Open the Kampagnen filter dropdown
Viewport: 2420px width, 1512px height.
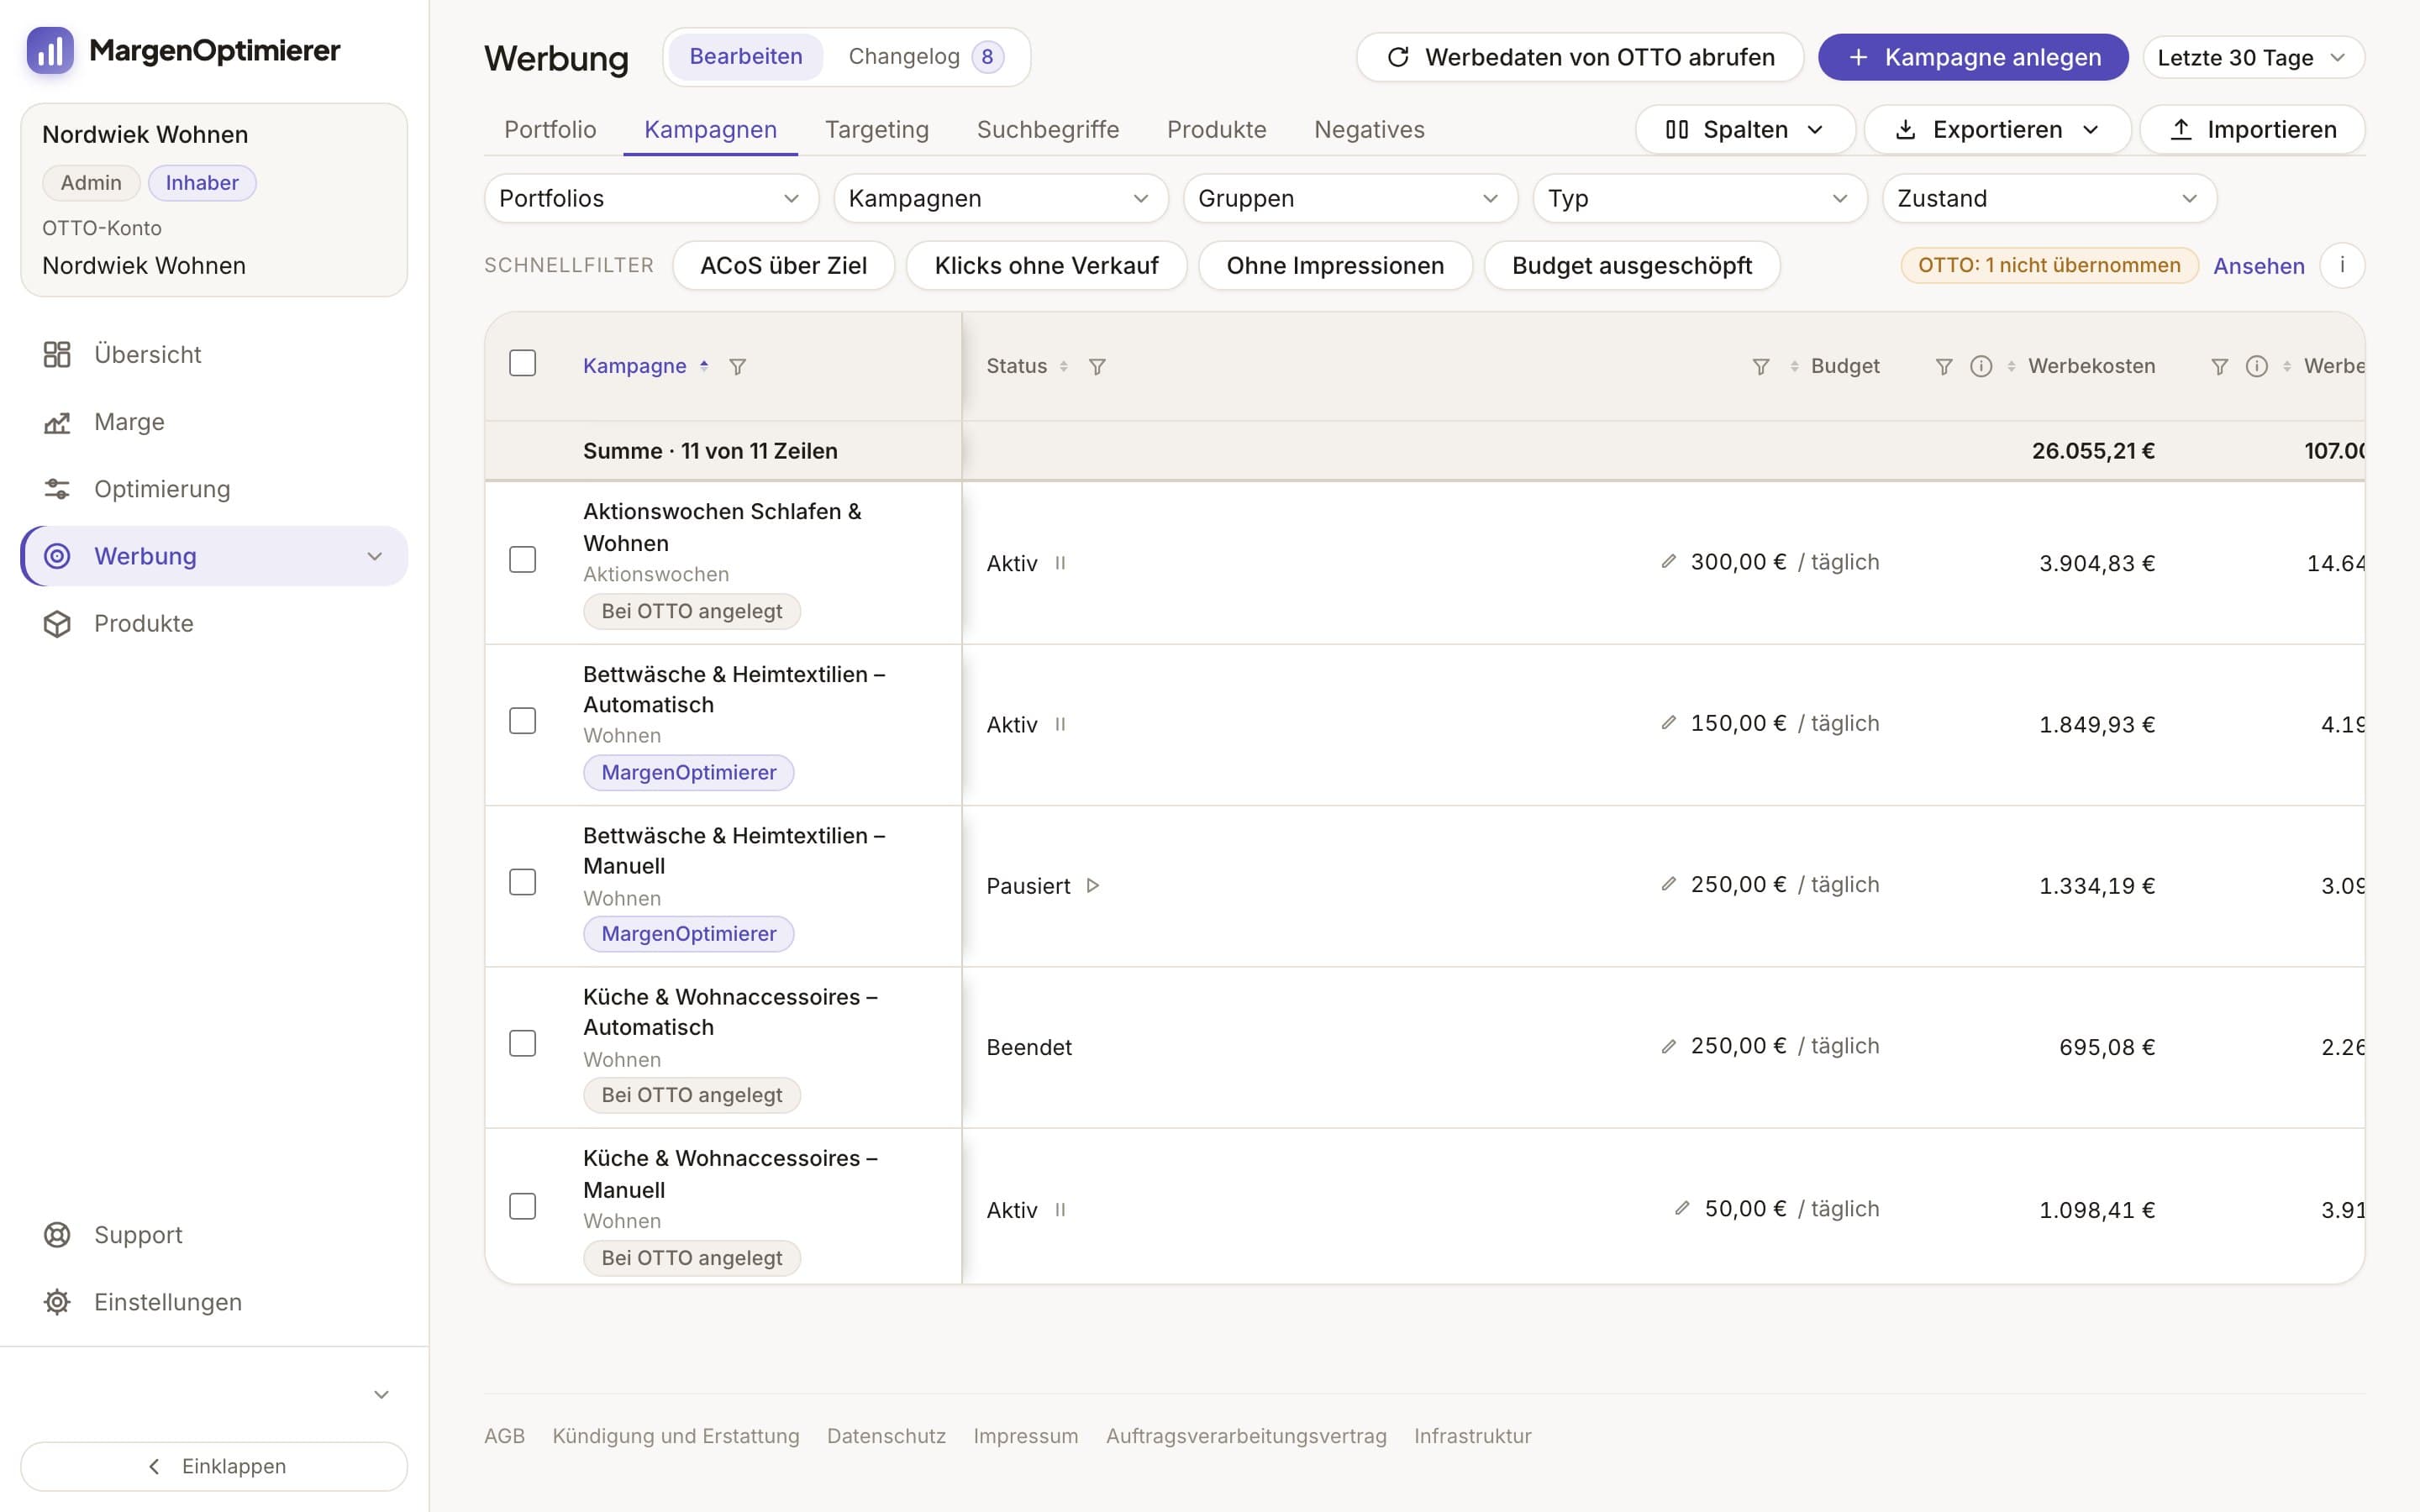(1001, 199)
